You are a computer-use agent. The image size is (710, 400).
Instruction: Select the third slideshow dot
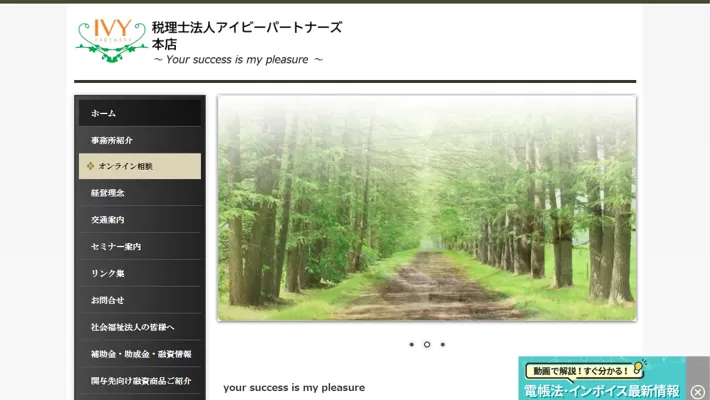443,344
